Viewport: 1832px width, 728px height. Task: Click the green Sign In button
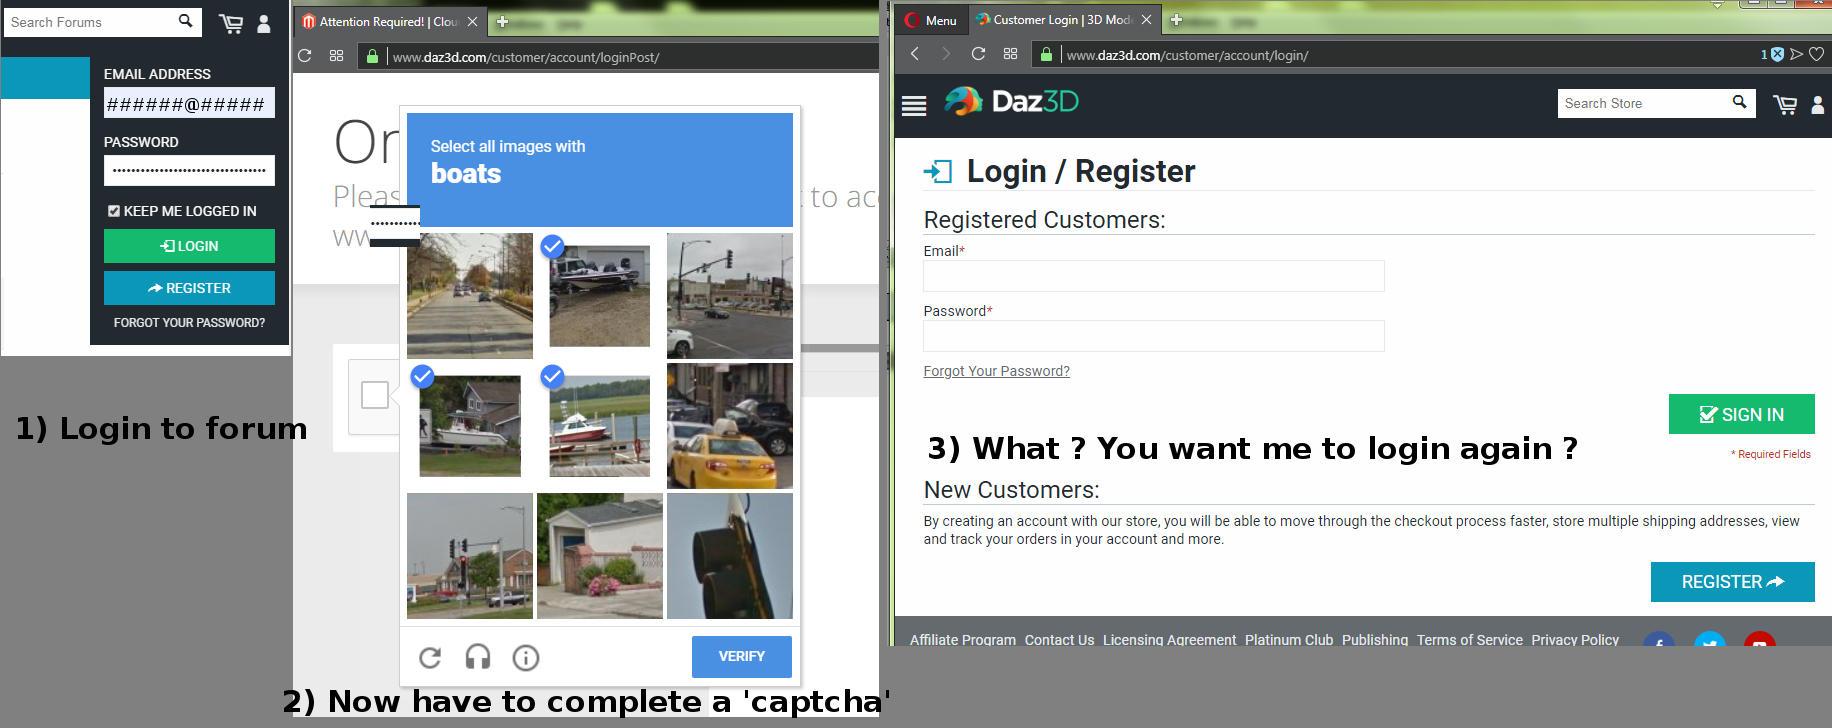[x=1742, y=414]
